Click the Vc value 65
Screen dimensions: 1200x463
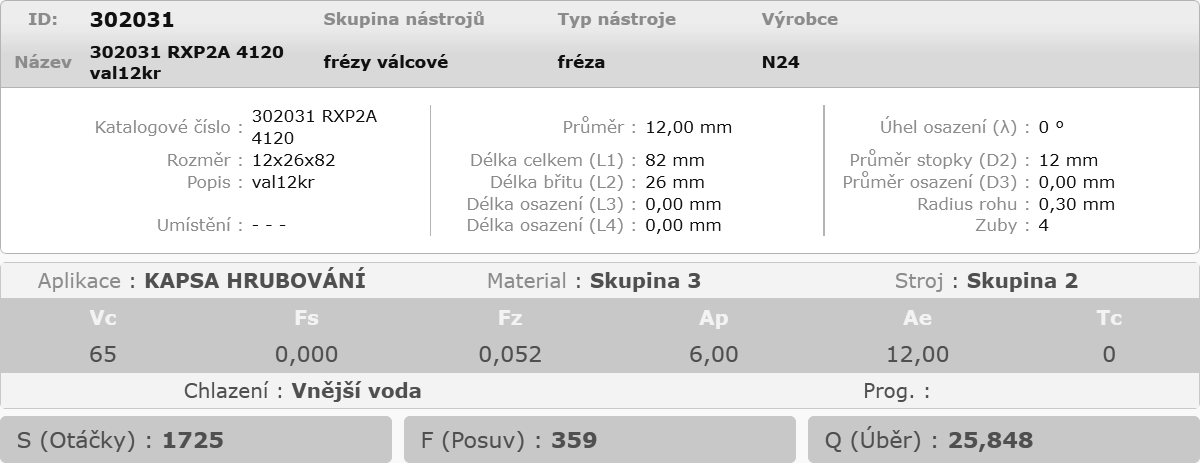click(x=103, y=354)
